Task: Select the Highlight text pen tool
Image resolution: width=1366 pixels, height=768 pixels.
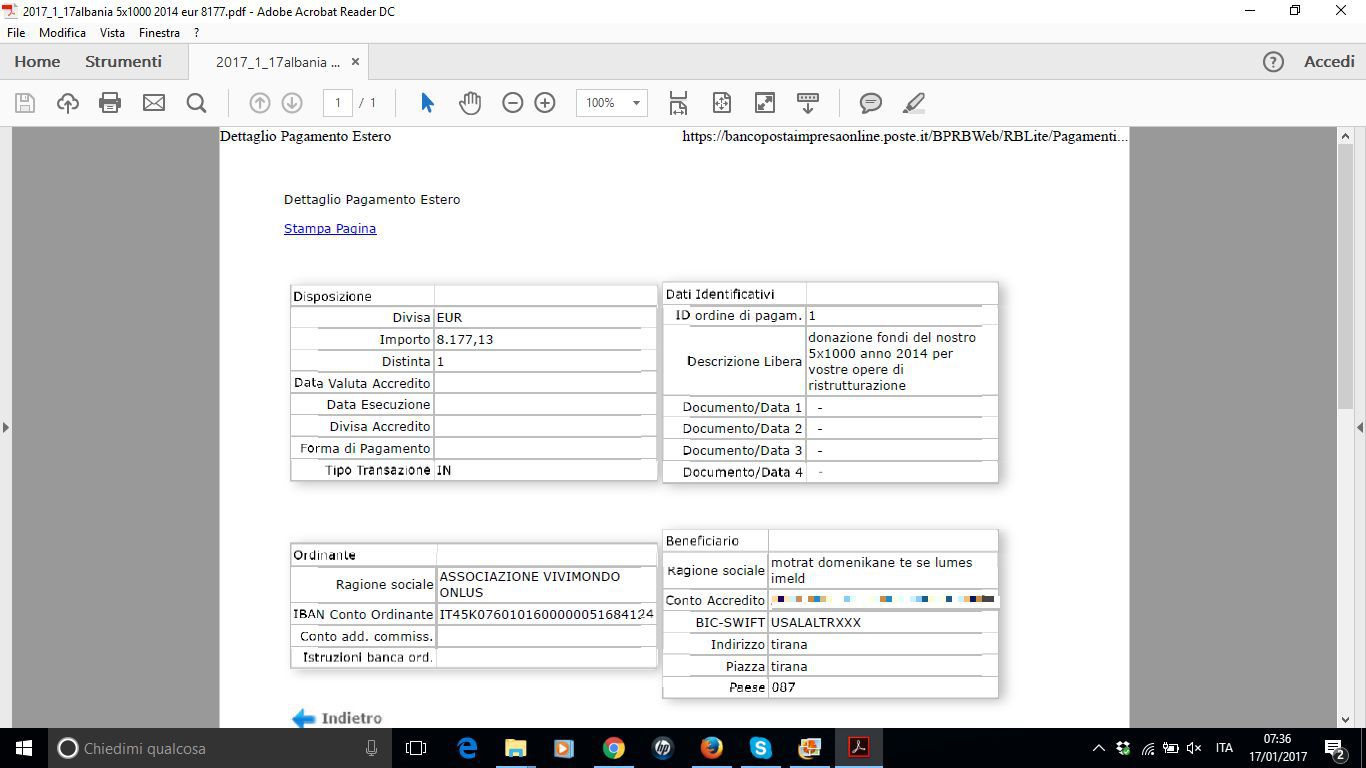Action: (x=913, y=103)
